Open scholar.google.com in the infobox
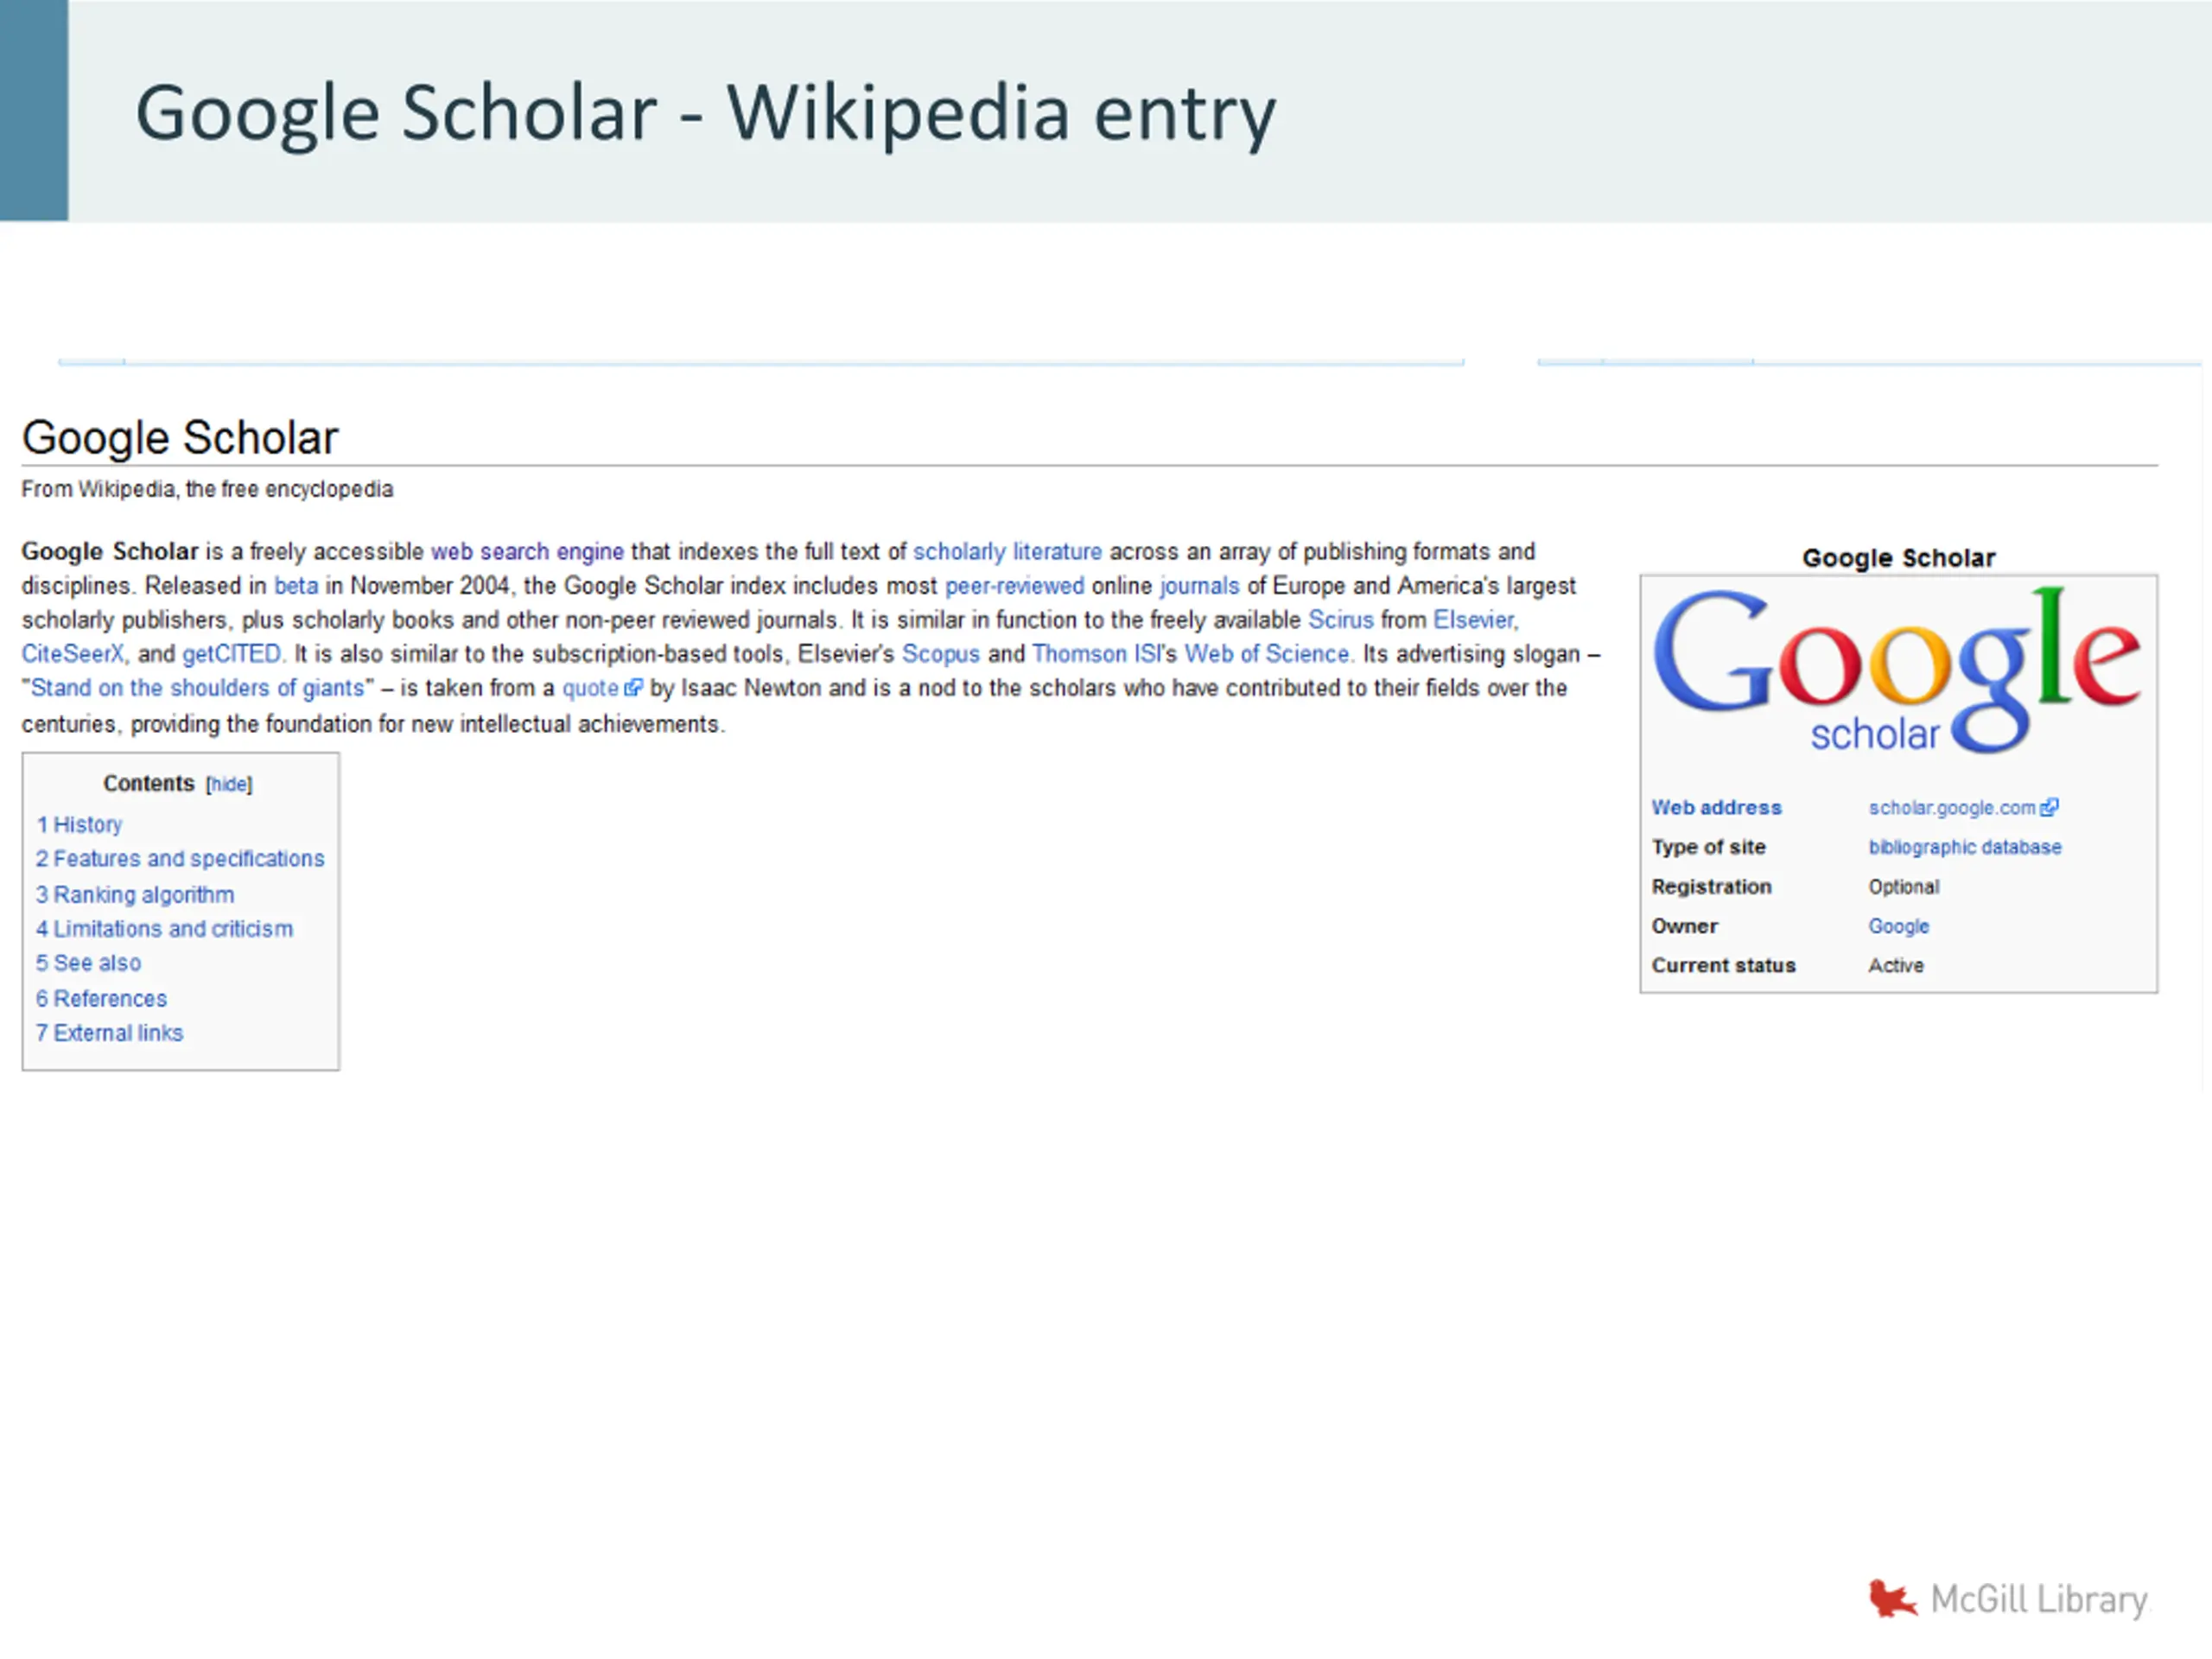This screenshot has height=1659, width=2212. tap(1952, 808)
